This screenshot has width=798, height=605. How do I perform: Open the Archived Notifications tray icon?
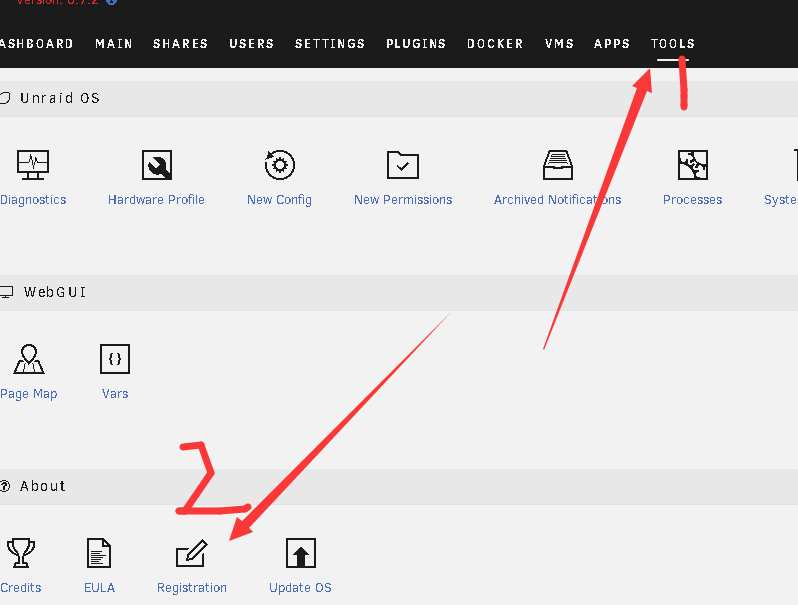click(558, 165)
